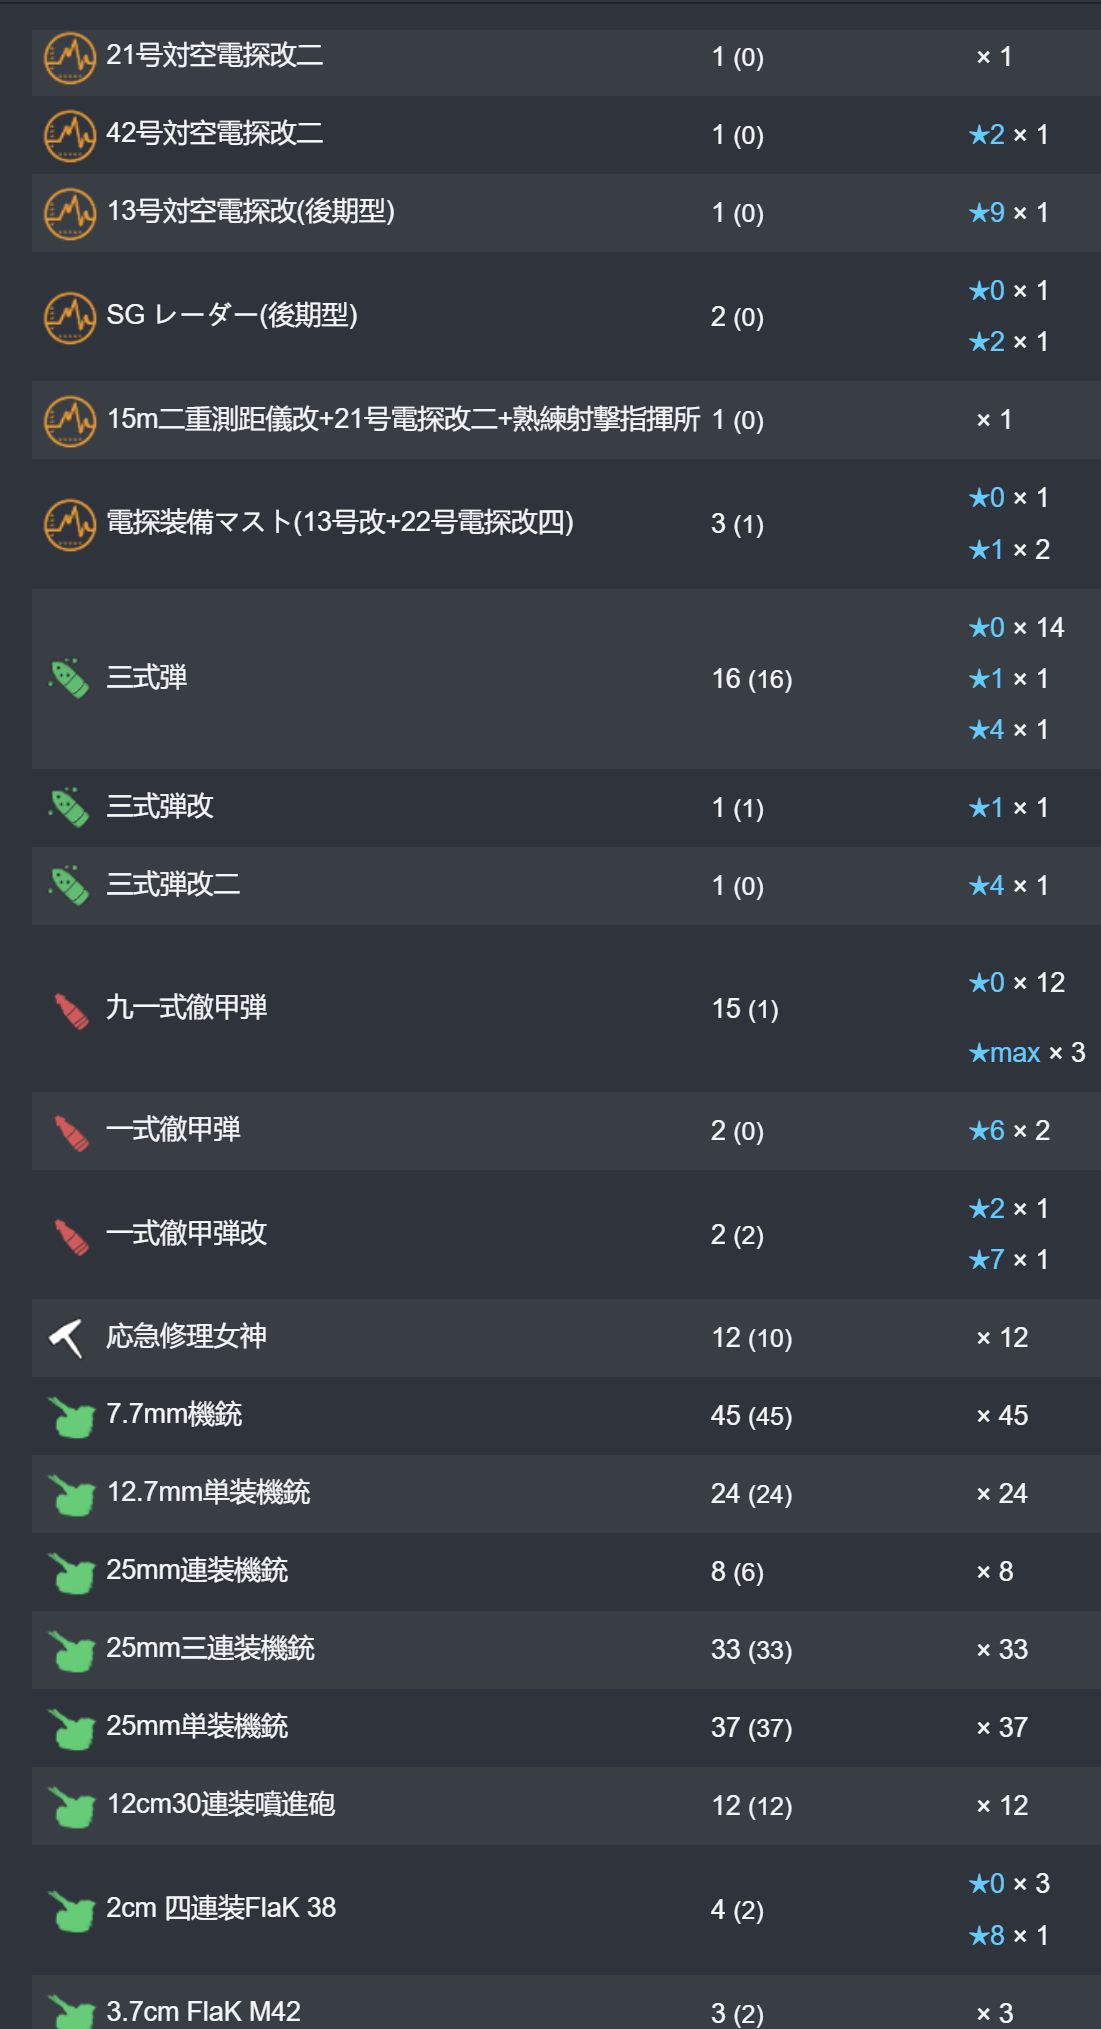Click the radar icon beside 電探装備マスト(13号改+22号電探改四)
Screen dimensions: 1101x2029
[x=70, y=524]
